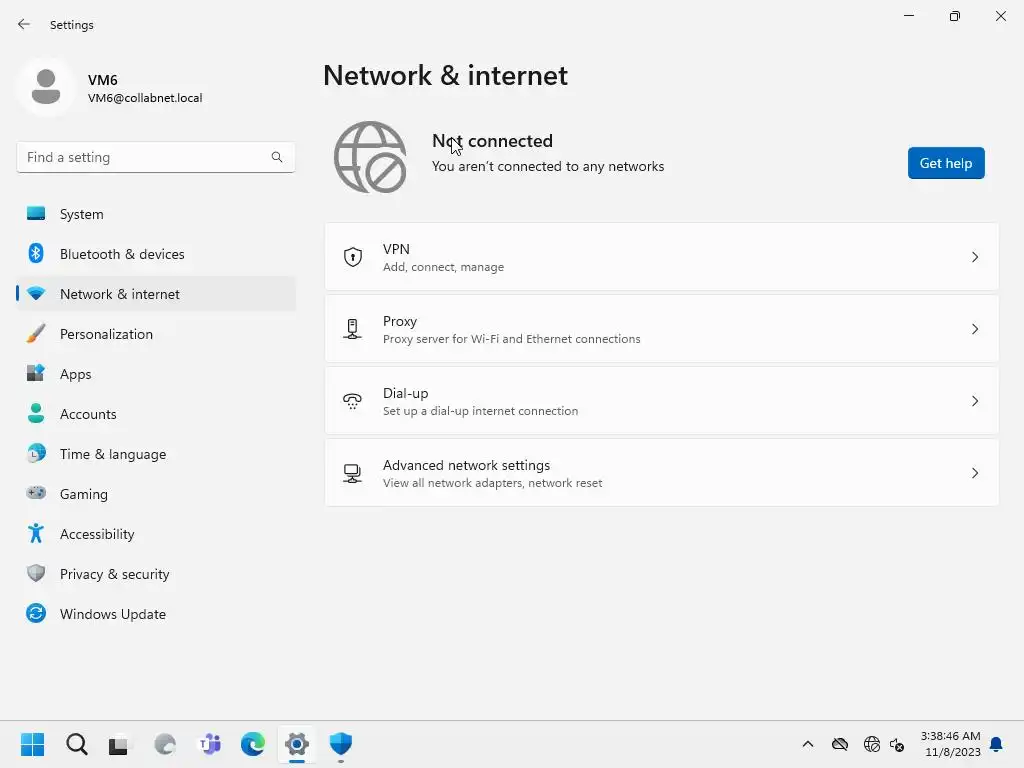Image resolution: width=1024 pixels, height=768 pixels.
Task: Click the System monitor icon in sidebar
Action: pyautogui.click(x=36, y=214)
